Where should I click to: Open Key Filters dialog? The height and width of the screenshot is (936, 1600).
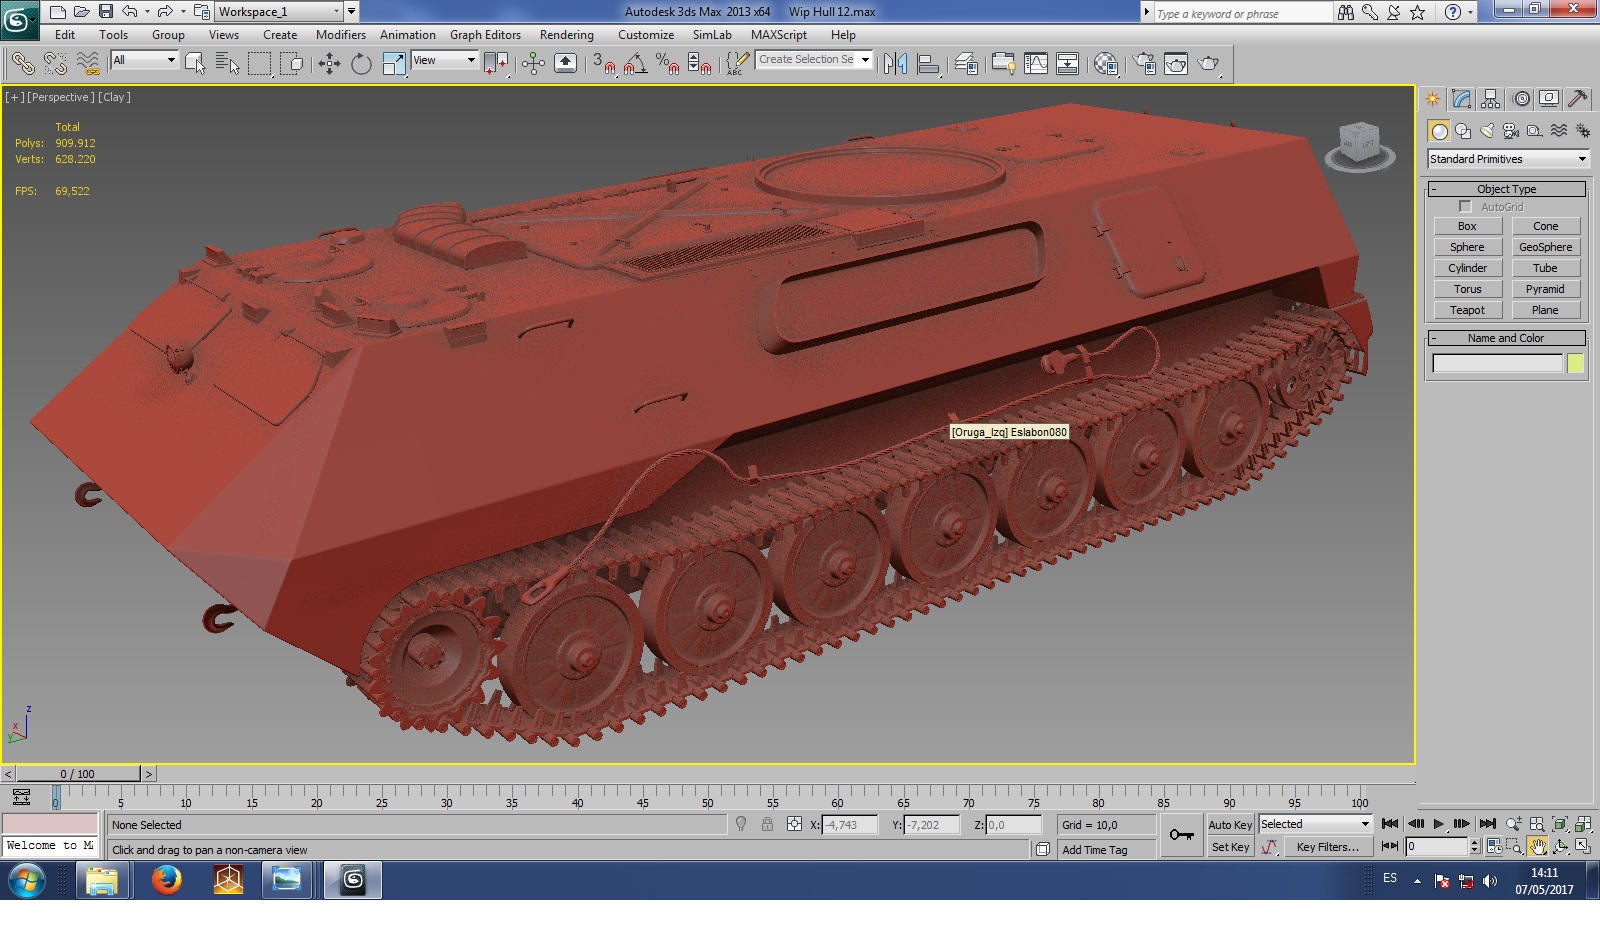(x=1327, y=847)
